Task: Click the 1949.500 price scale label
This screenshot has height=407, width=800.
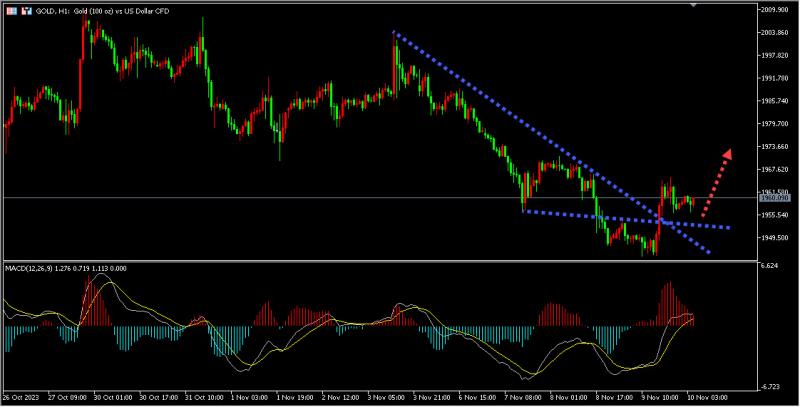Action: click(x=775, y=238)
